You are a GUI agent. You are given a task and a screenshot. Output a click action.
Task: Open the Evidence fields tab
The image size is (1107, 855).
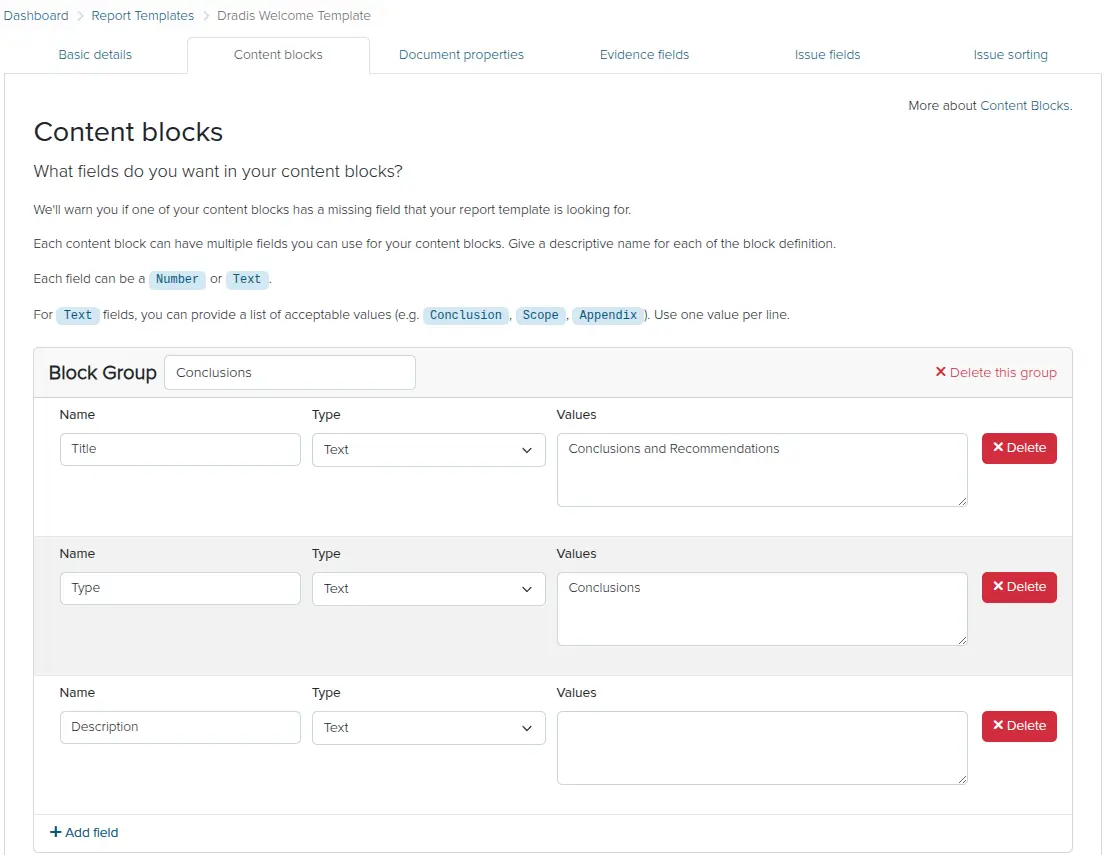(x=644, y=54)
